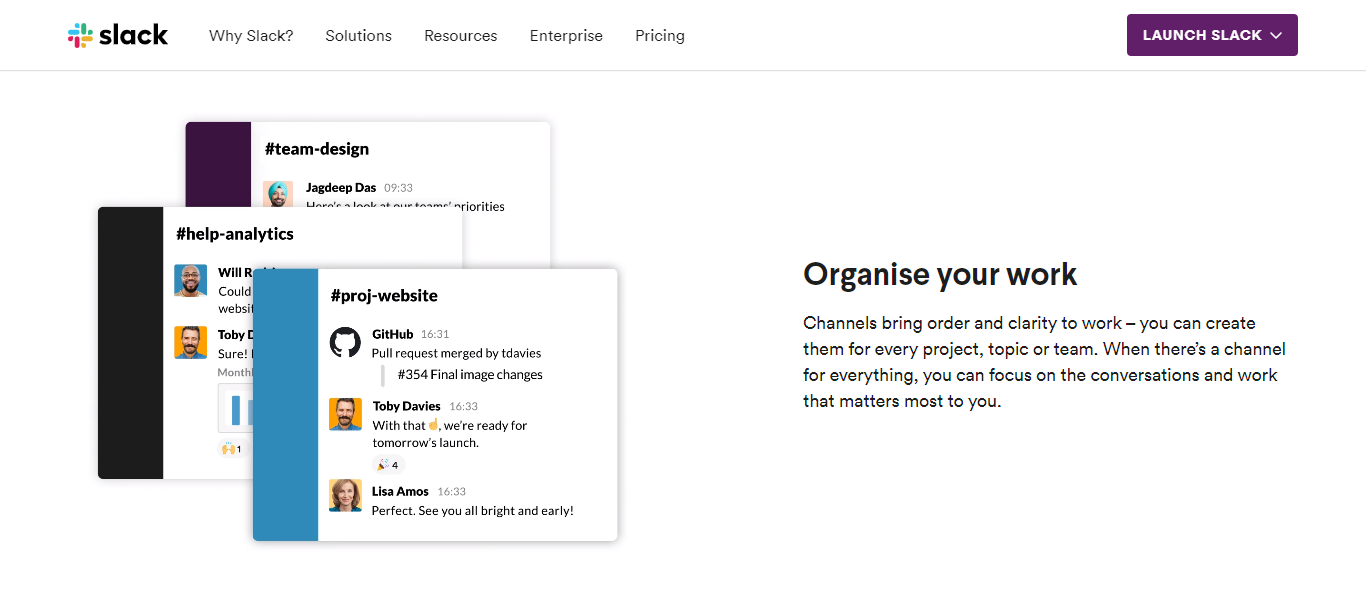The height and width of the screenshot is (600, 1366).
Task: Click the #proj-website channel title
Action: click(x=384, y=295)
